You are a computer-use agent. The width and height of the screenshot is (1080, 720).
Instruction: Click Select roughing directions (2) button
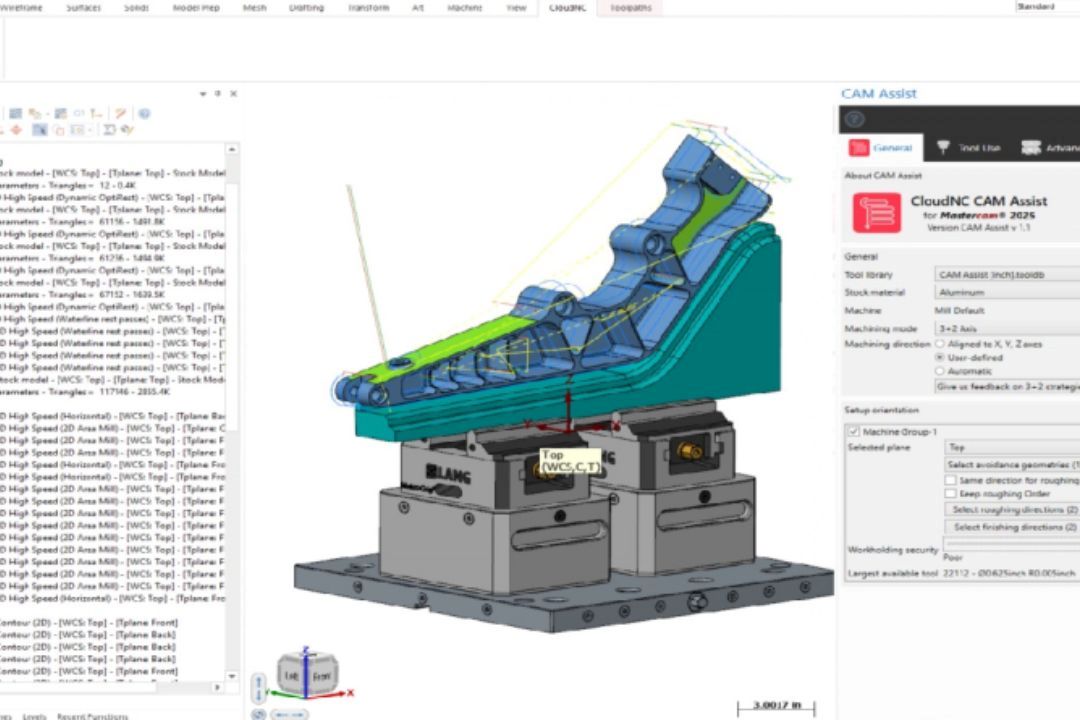click(1012, 510)
